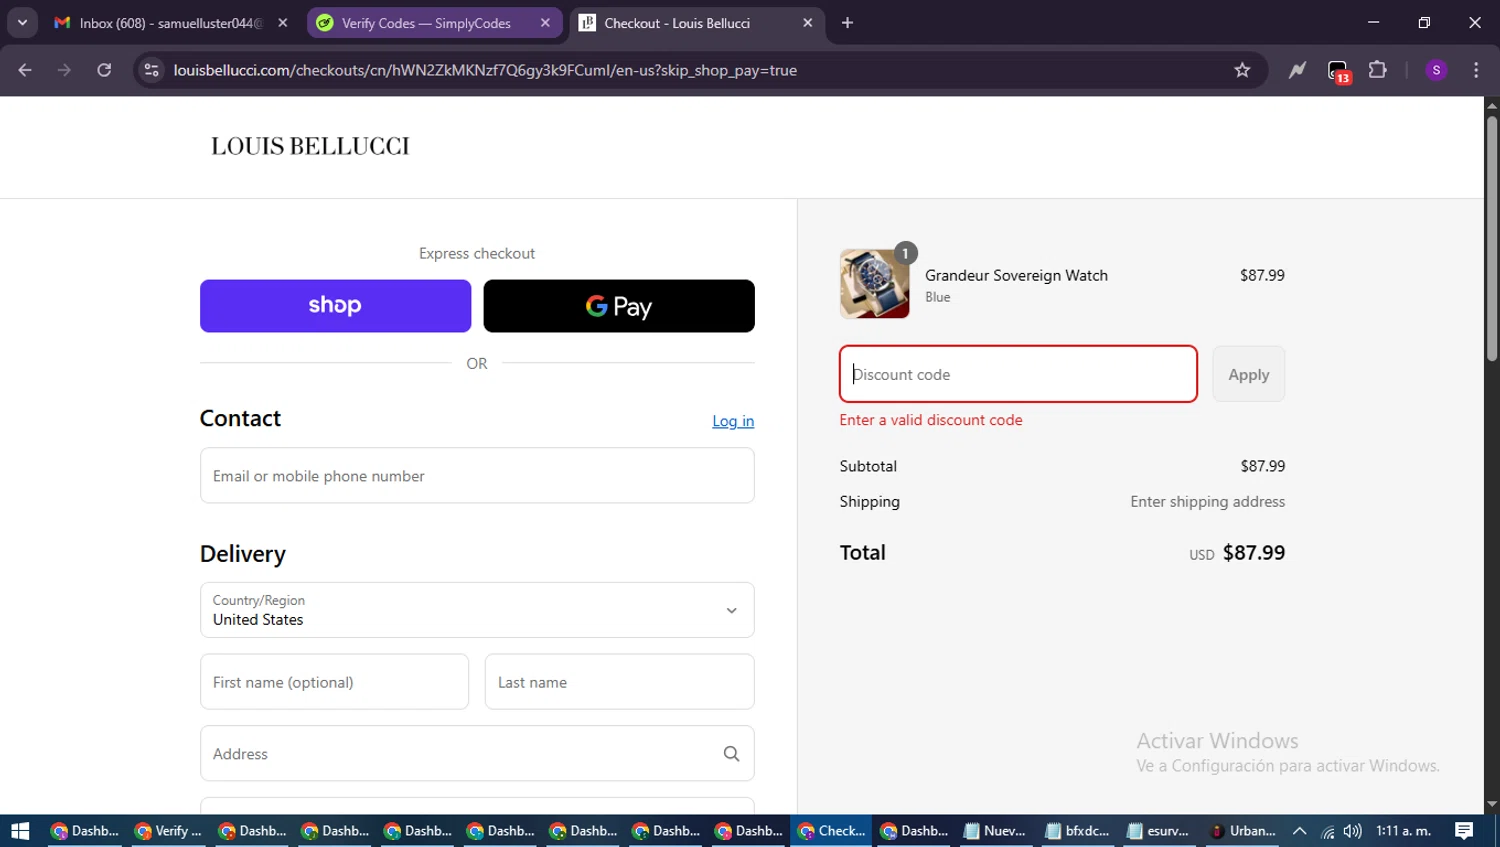
Task: Go back using the browser back arrow
Action: [x=25, y=70]
